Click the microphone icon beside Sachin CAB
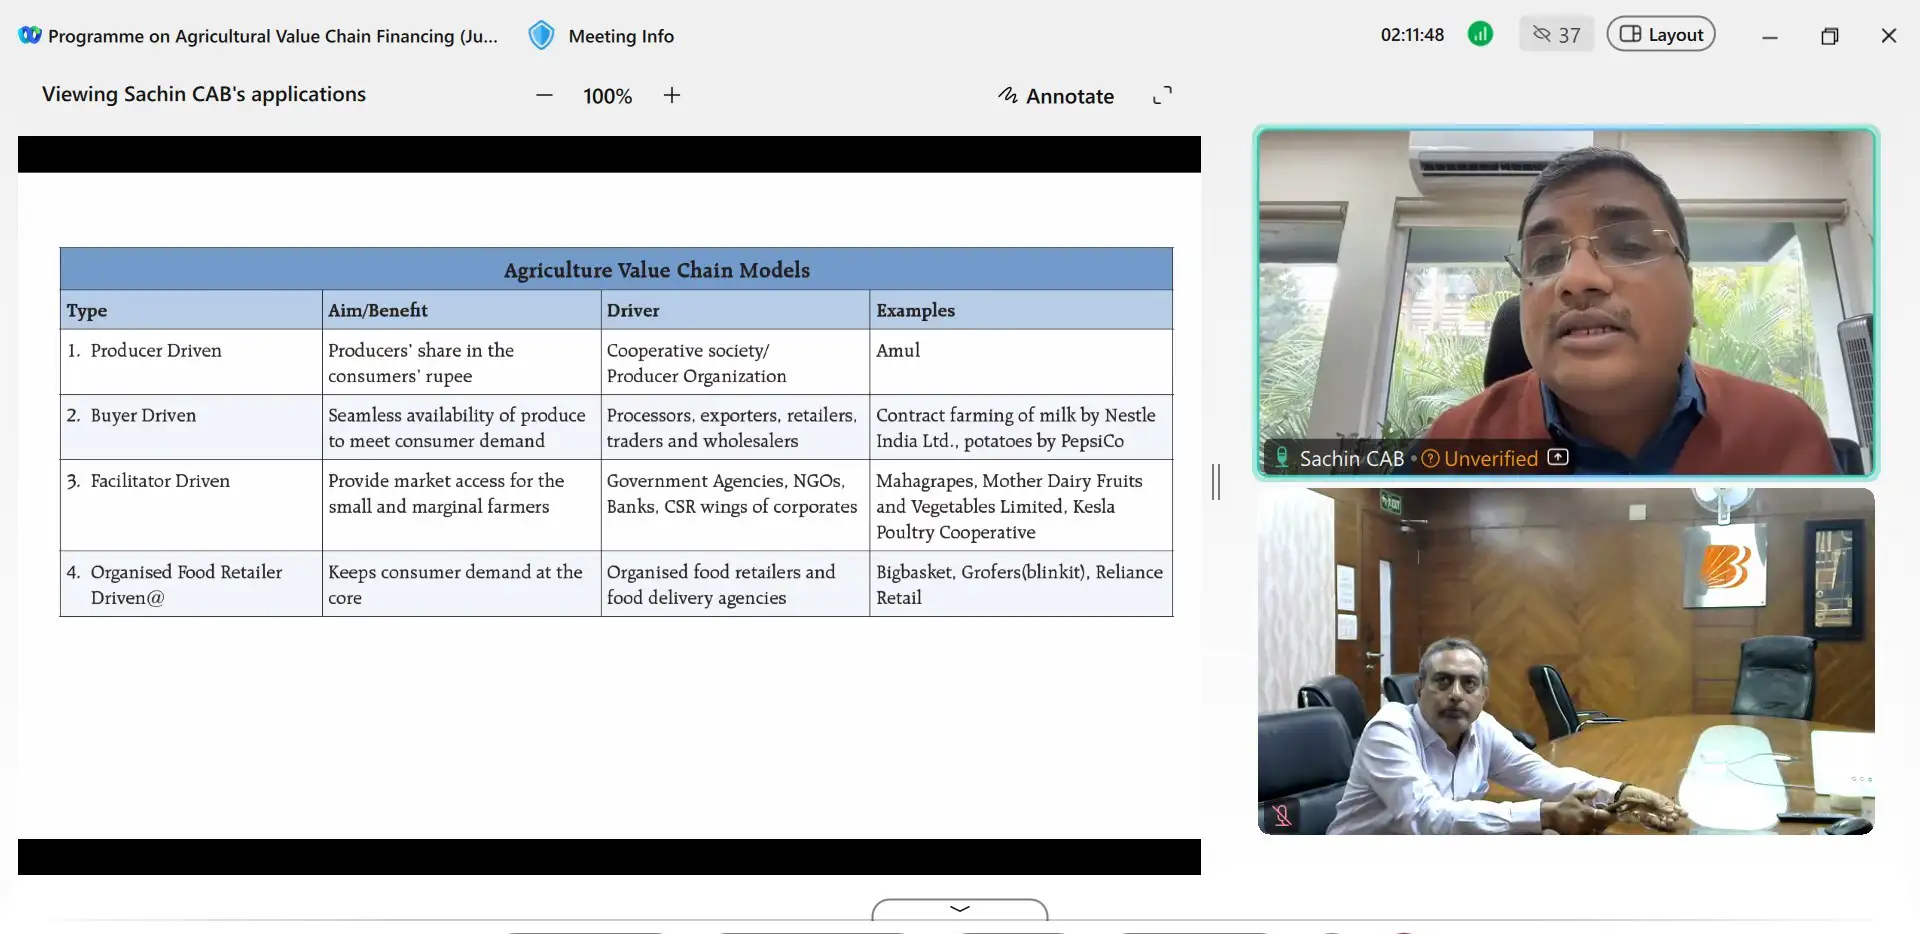The width and height of the screenshot is (1920, 934). click(1282, 458)
